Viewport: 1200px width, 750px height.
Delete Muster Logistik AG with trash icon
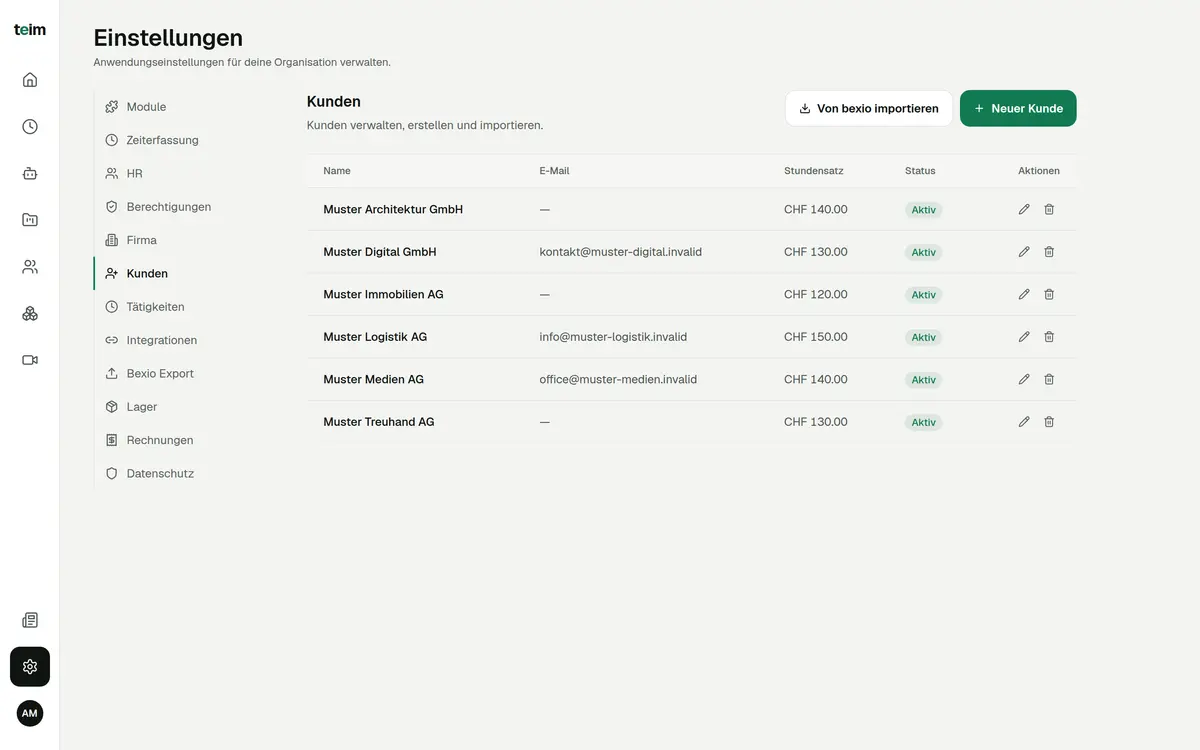[1049, 337]
